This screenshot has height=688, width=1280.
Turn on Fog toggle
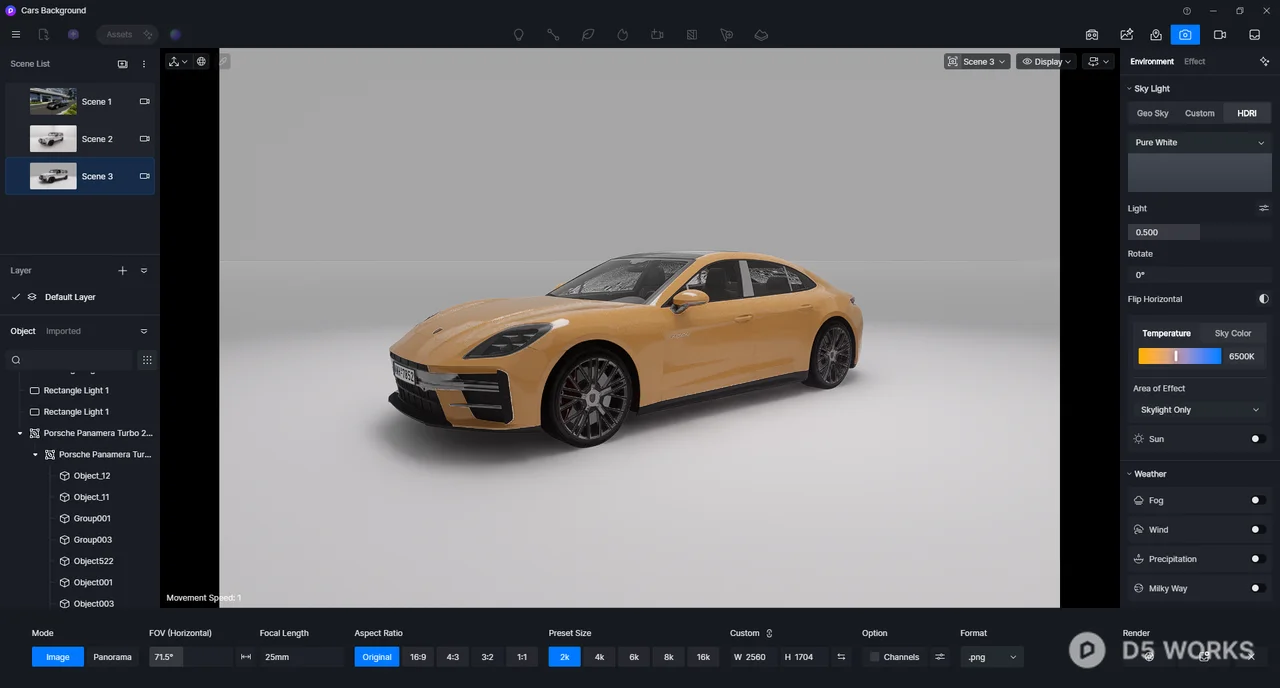point(1258,500)
